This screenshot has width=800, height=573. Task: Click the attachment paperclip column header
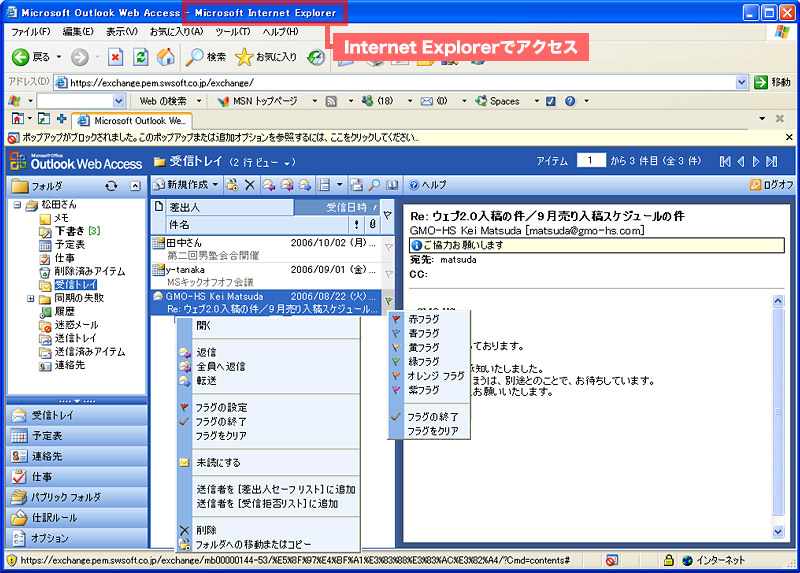pyautogui.click(x=373, y=224)
